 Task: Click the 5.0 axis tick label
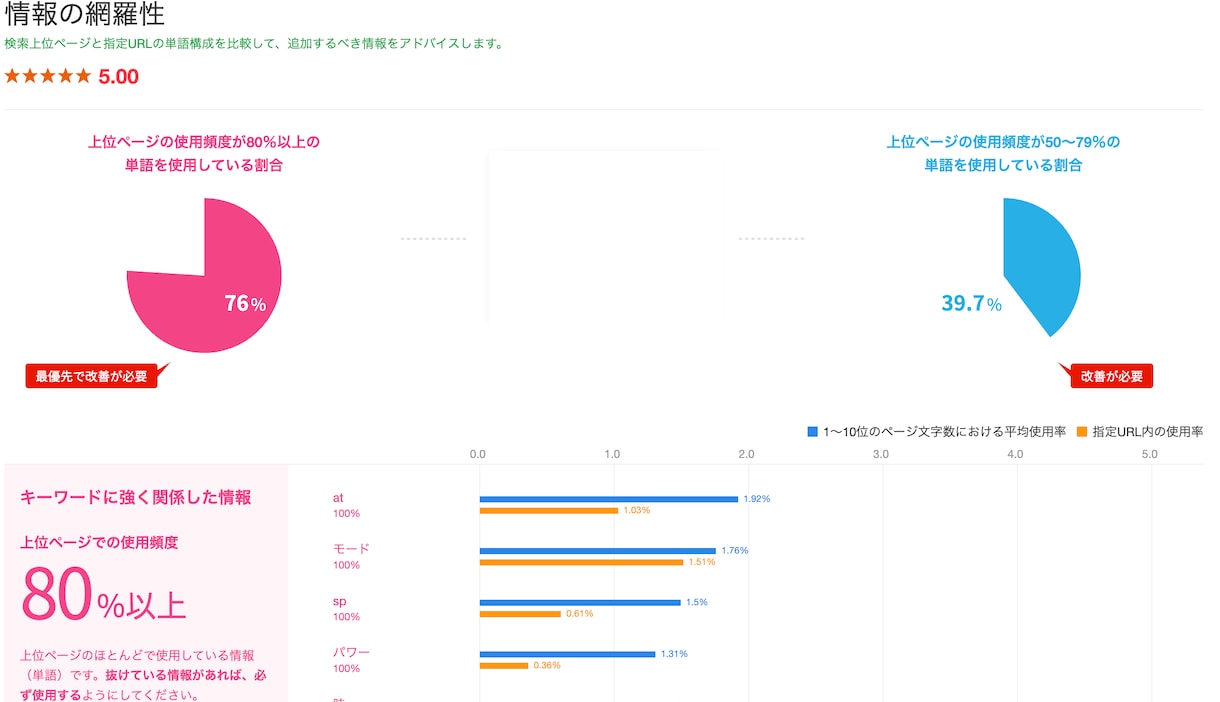[x=1149, y=454]
